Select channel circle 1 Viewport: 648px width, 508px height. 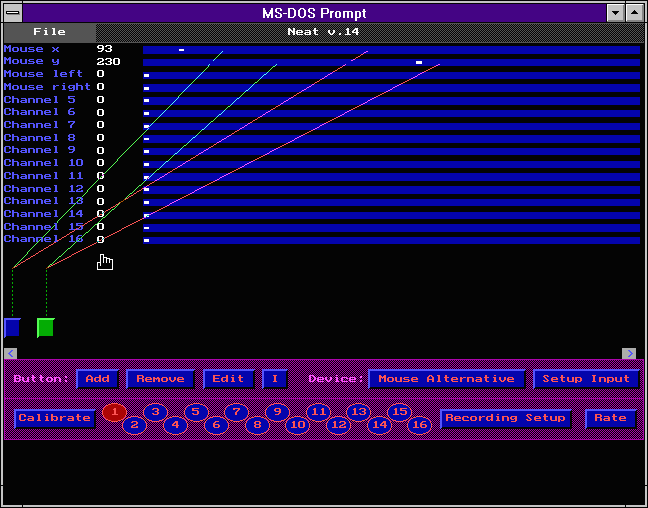(114, 412)
